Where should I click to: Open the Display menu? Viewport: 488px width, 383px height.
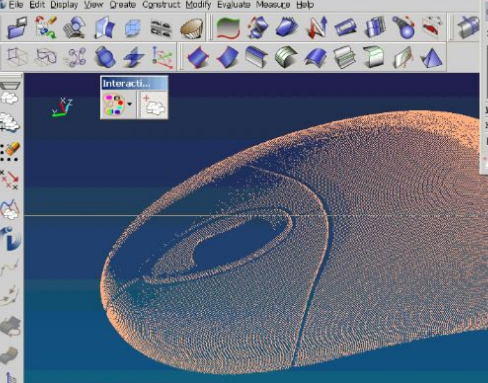(64, 5)
